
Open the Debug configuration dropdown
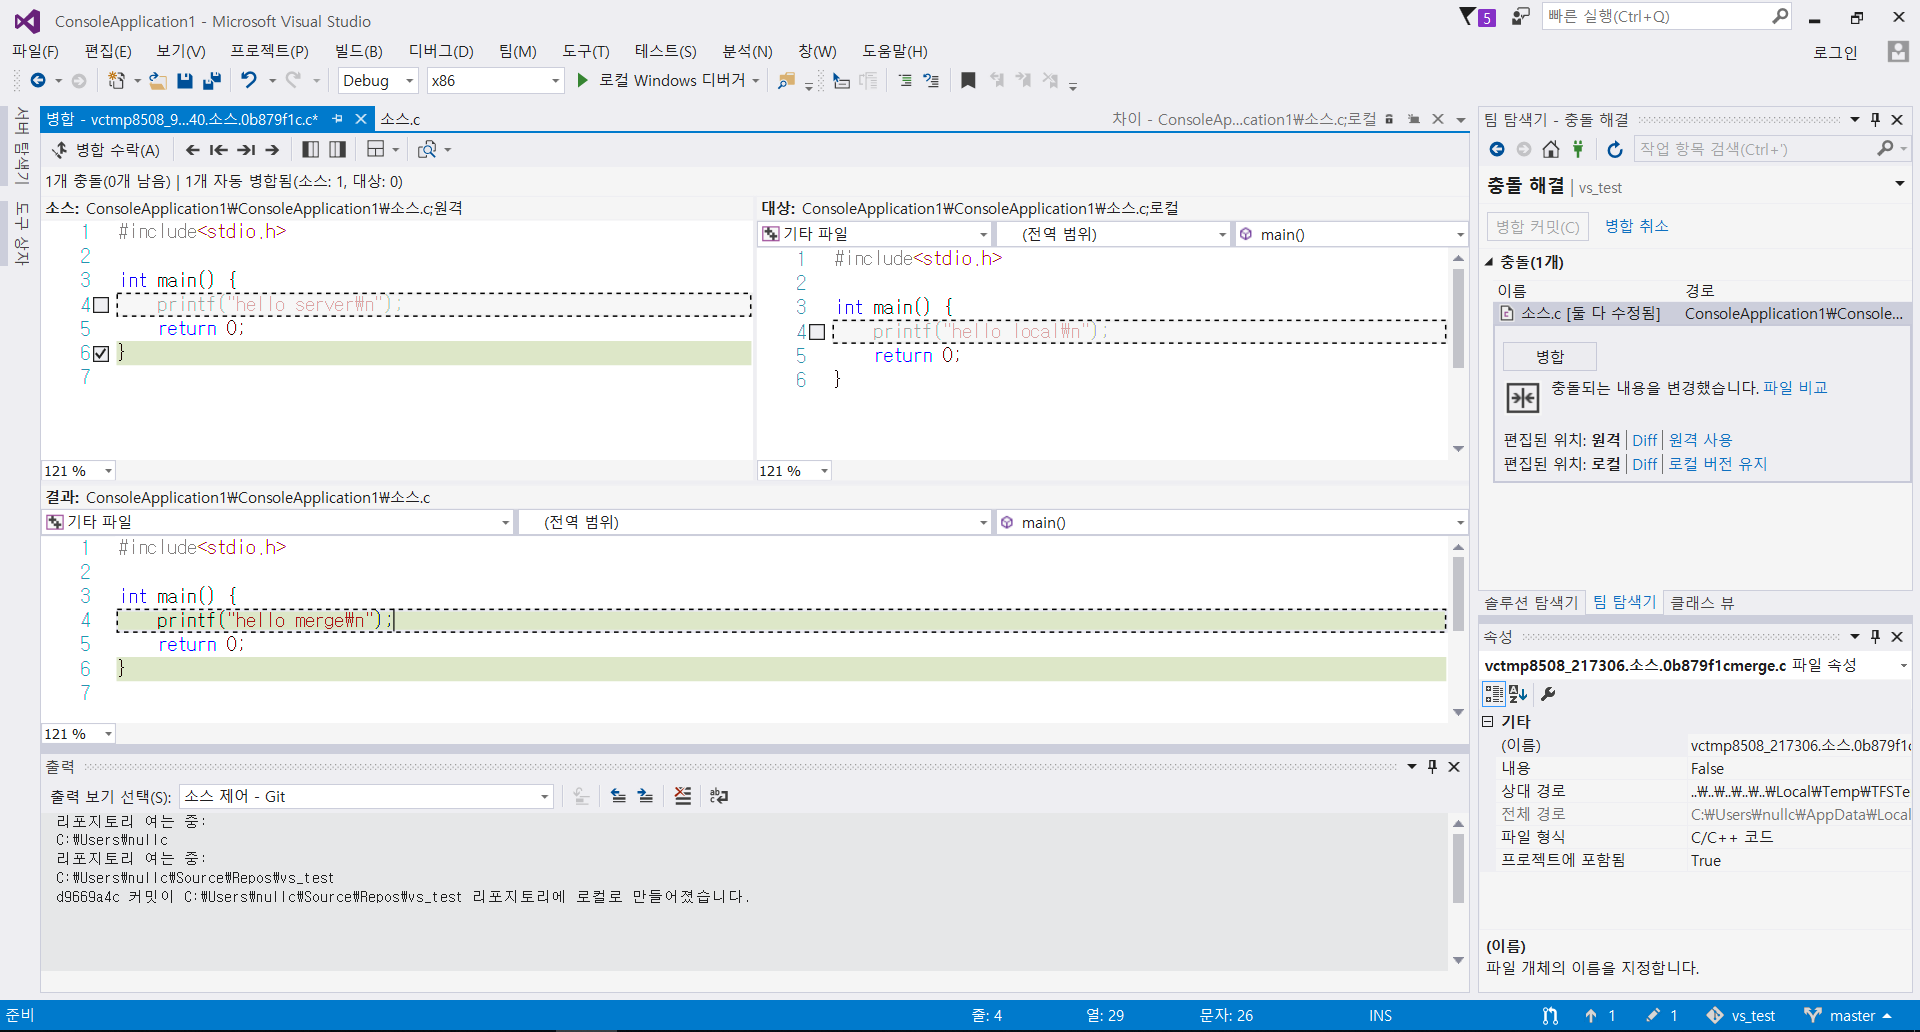coord(378,81)
